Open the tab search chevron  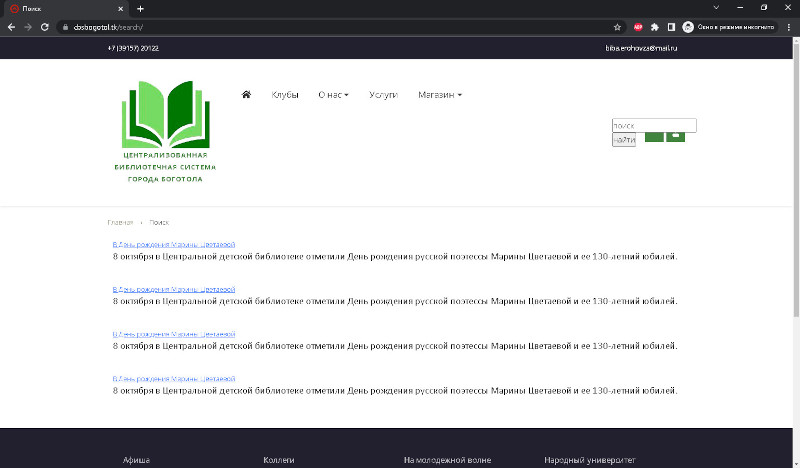click(x=716, y=8)
